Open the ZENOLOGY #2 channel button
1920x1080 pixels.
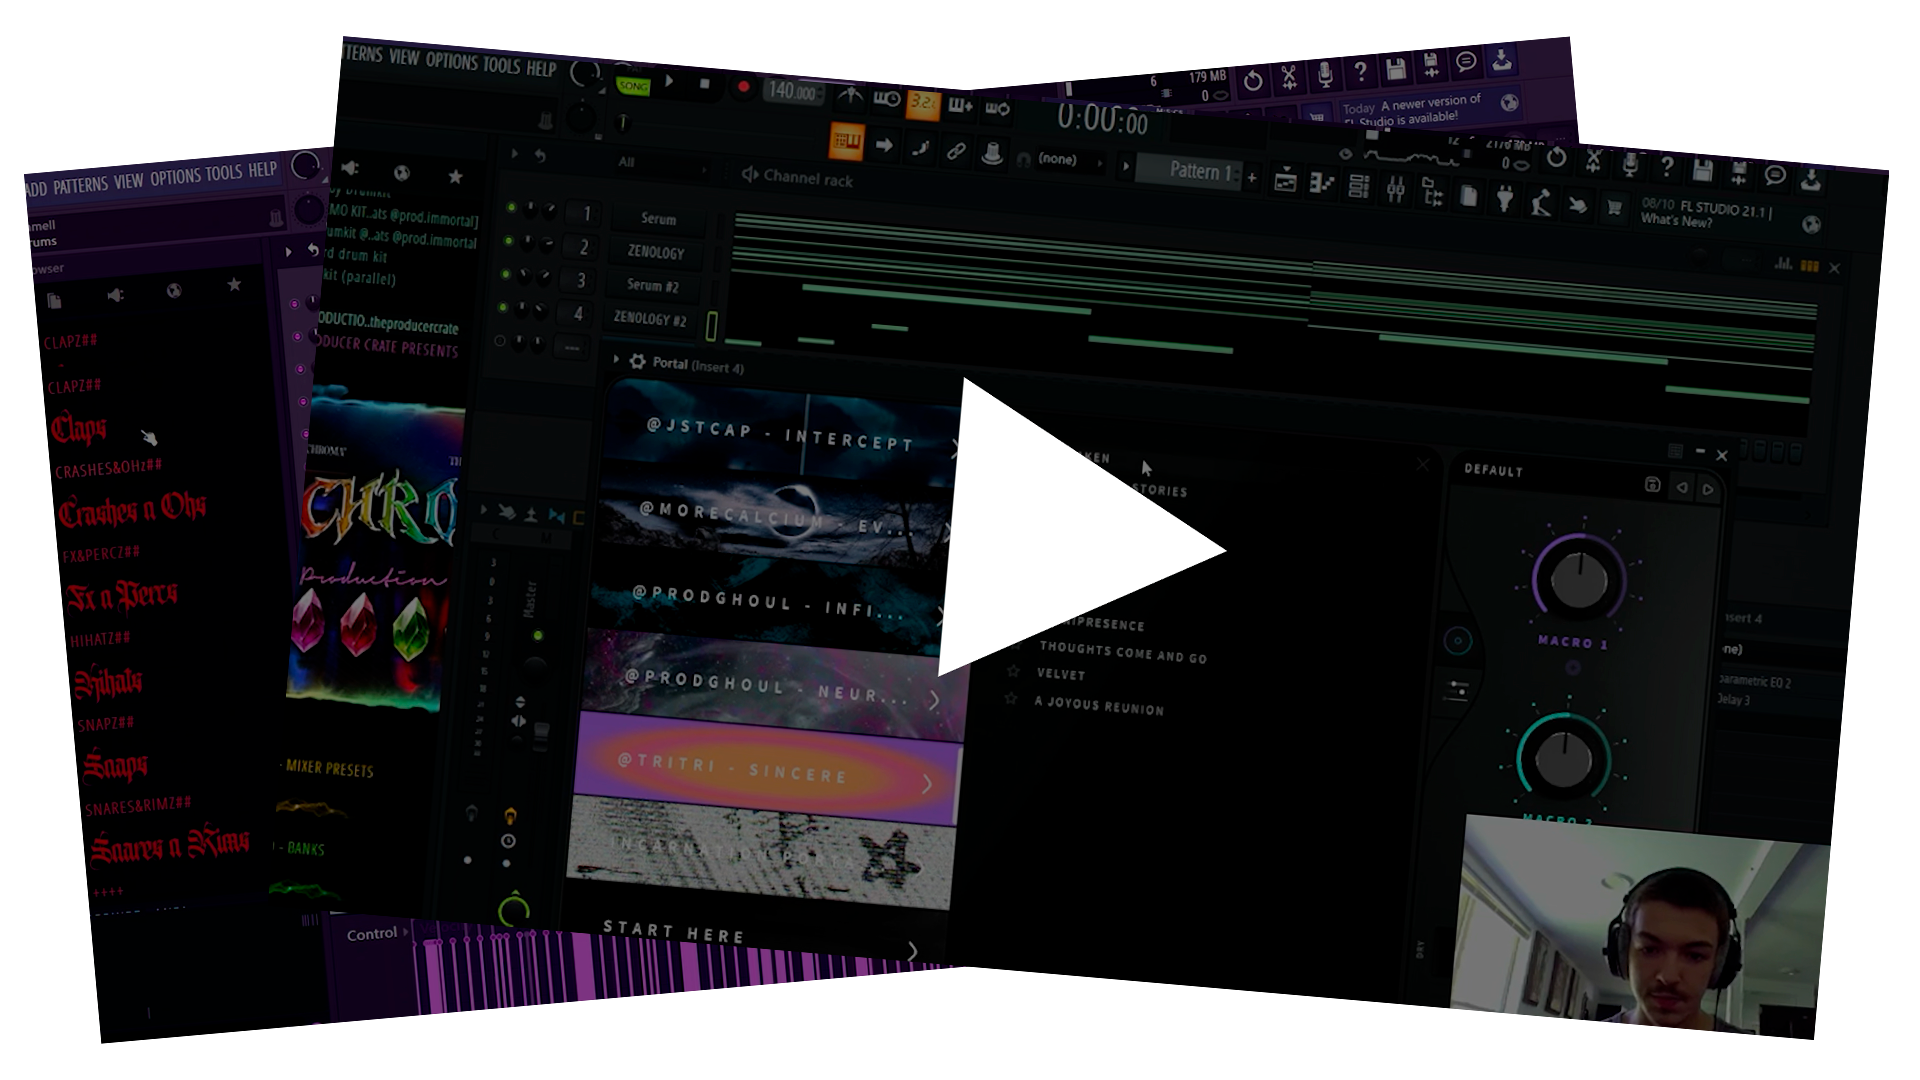tap(650, 318)
